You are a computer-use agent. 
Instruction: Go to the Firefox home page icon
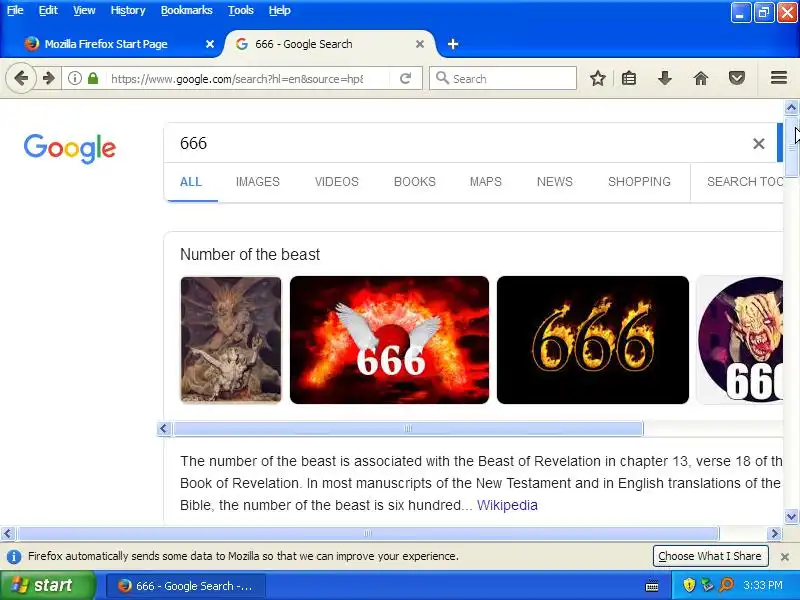[701, 78]
